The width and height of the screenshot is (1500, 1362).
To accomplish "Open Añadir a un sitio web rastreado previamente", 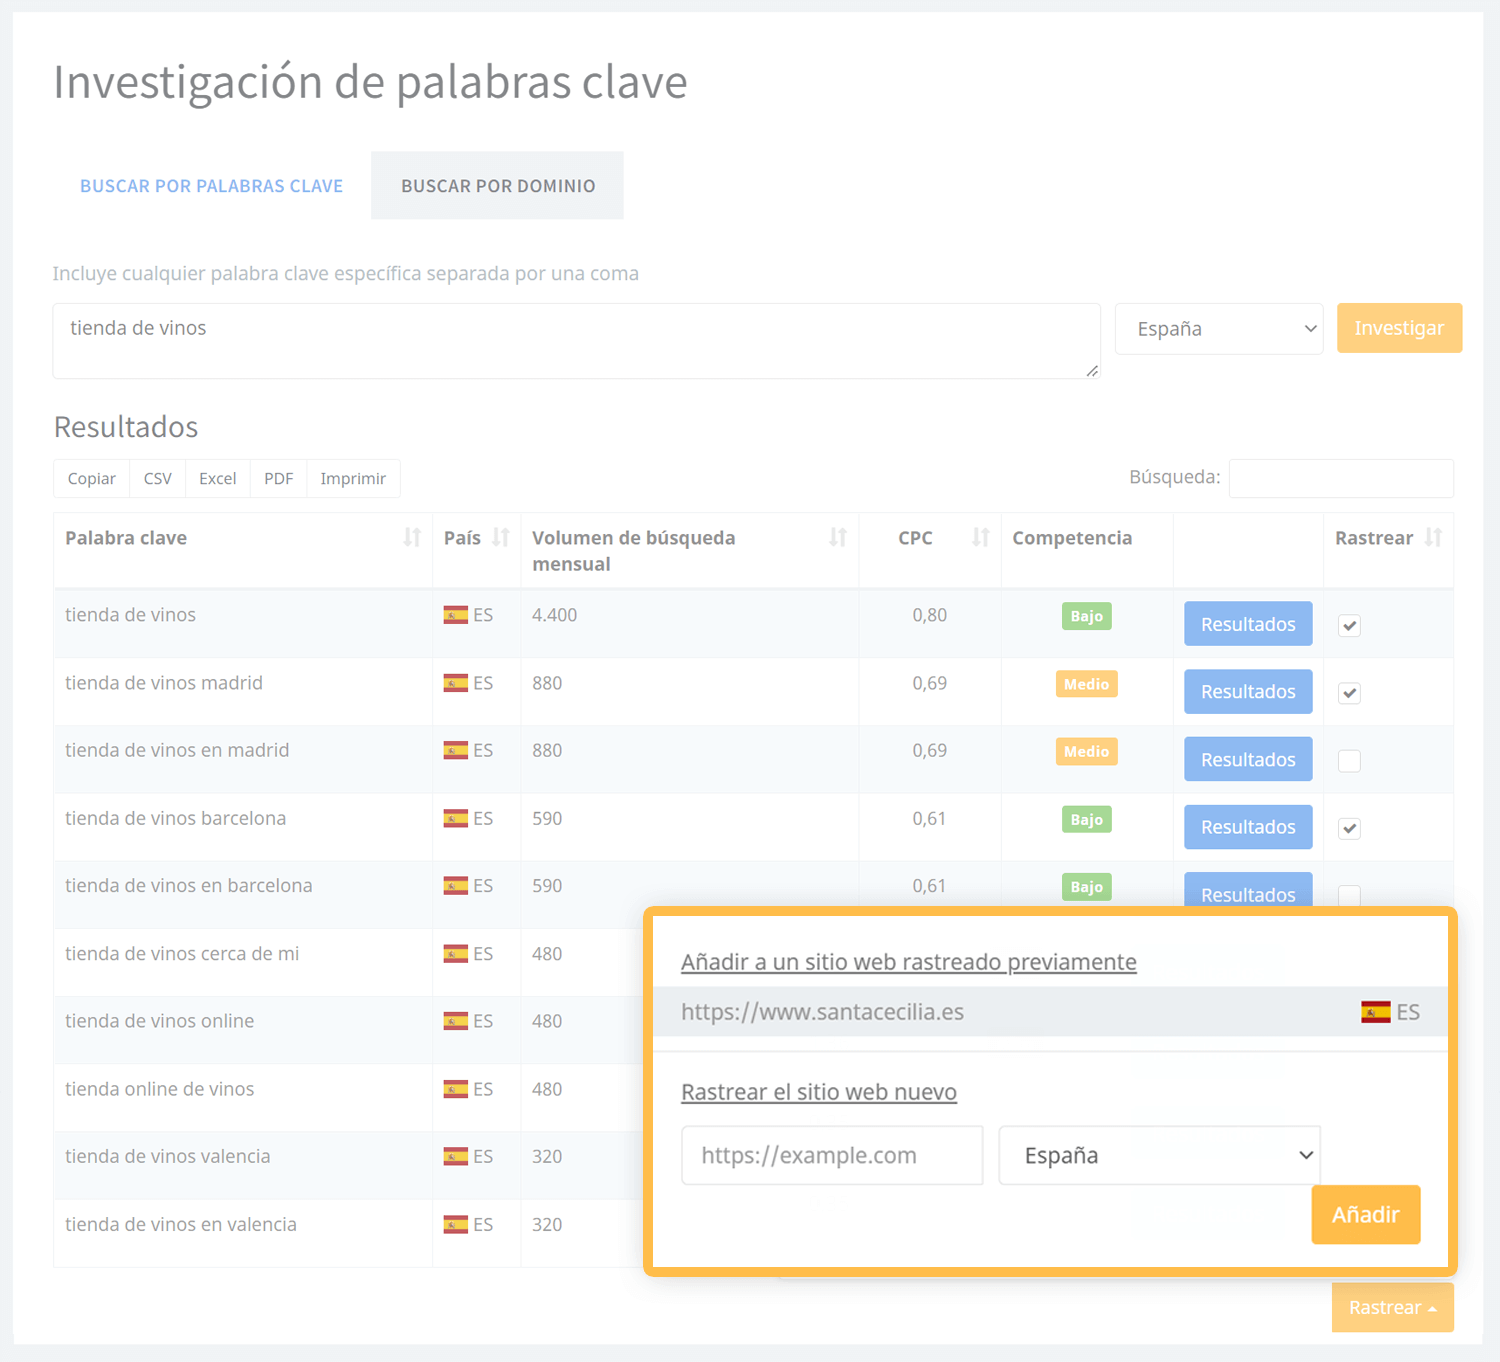I will pyautogui.click(x=908, y=961).
